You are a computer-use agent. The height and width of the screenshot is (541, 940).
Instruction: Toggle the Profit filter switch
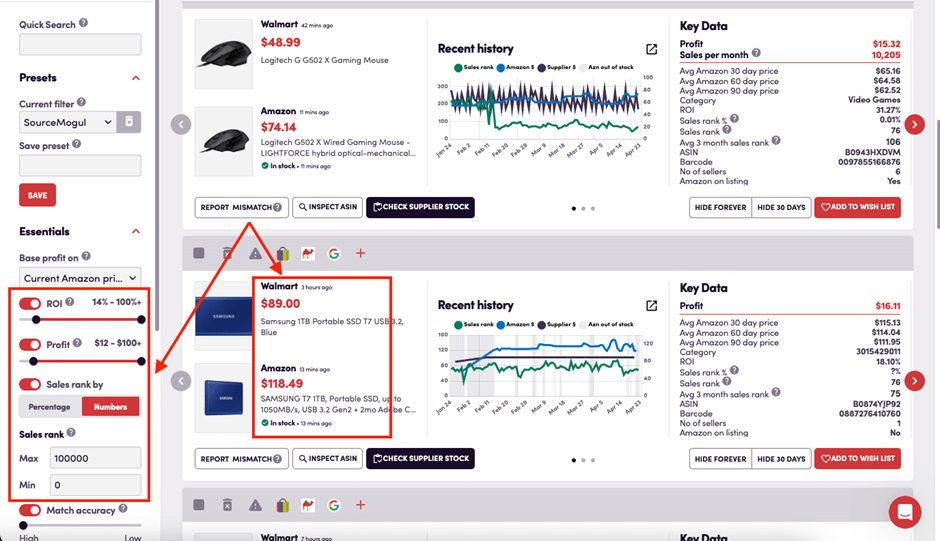pos(30,344)
